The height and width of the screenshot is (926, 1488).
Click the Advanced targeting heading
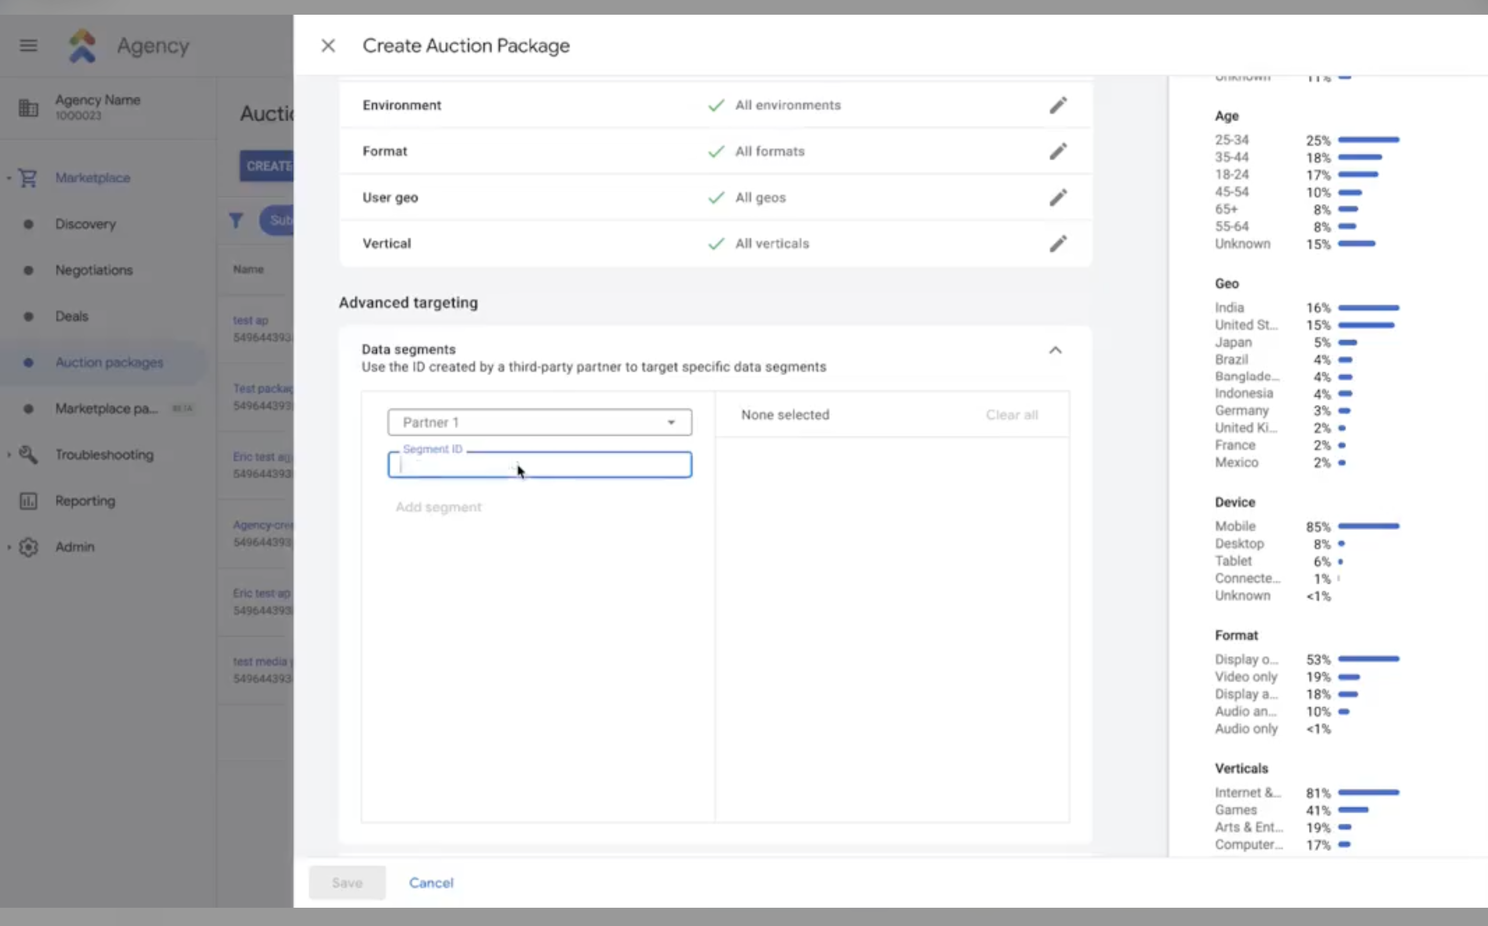tap(408, 303)
